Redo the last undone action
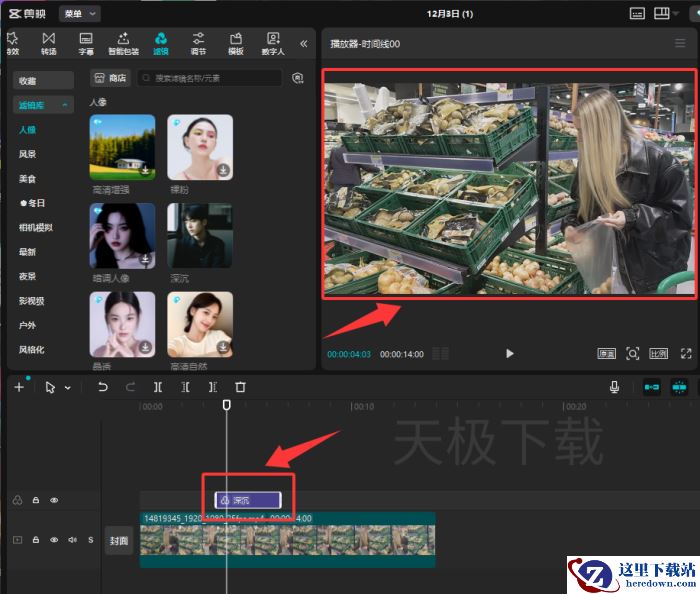The width and height of the screenshot is (700, 594). [130, 387]
